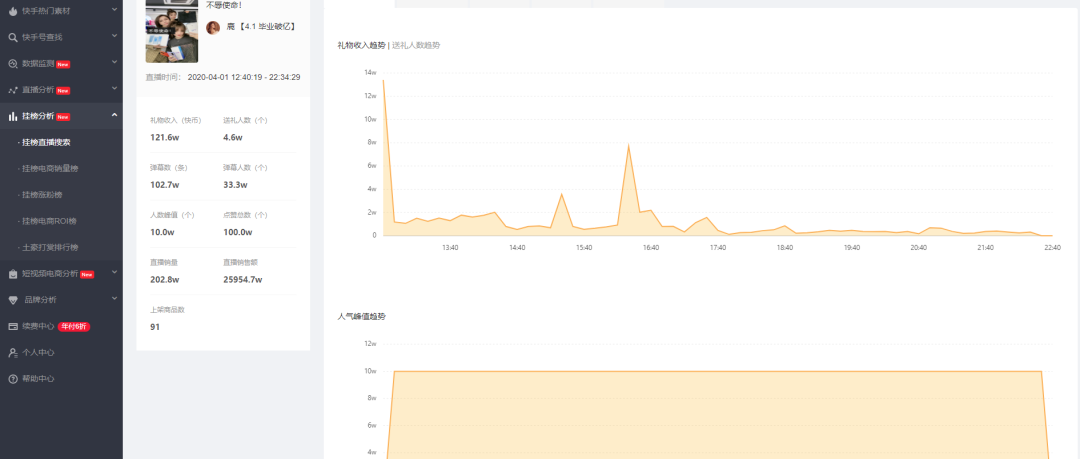Image resolution: width=1080 pixels, height=459 pixels.
Task: Collapse the 挂榜分析 section chevron
Action: 114,115
